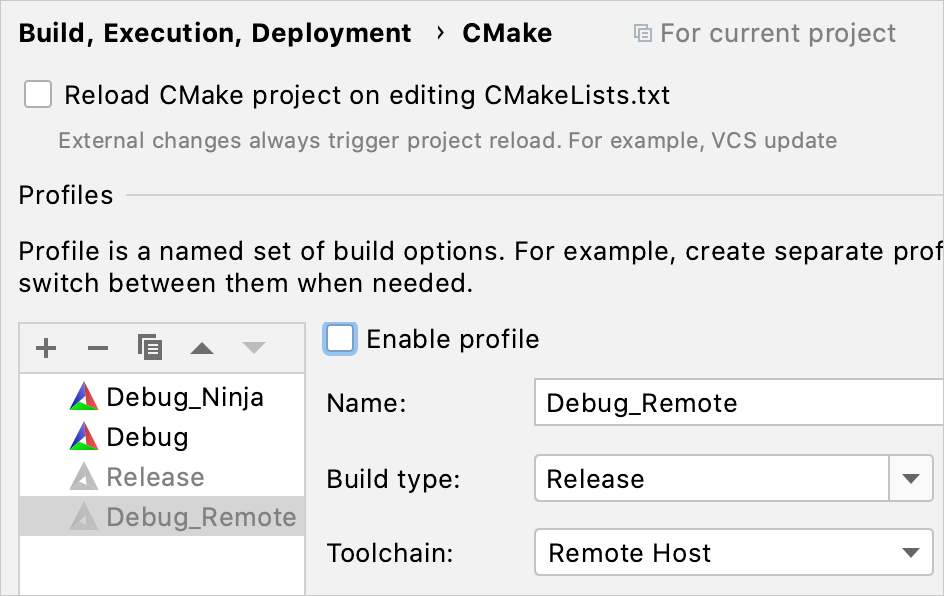Viewport: 944px width, 596px height.
Task: Click the plus icon to add profile
Action: click(x=46, y=348)
